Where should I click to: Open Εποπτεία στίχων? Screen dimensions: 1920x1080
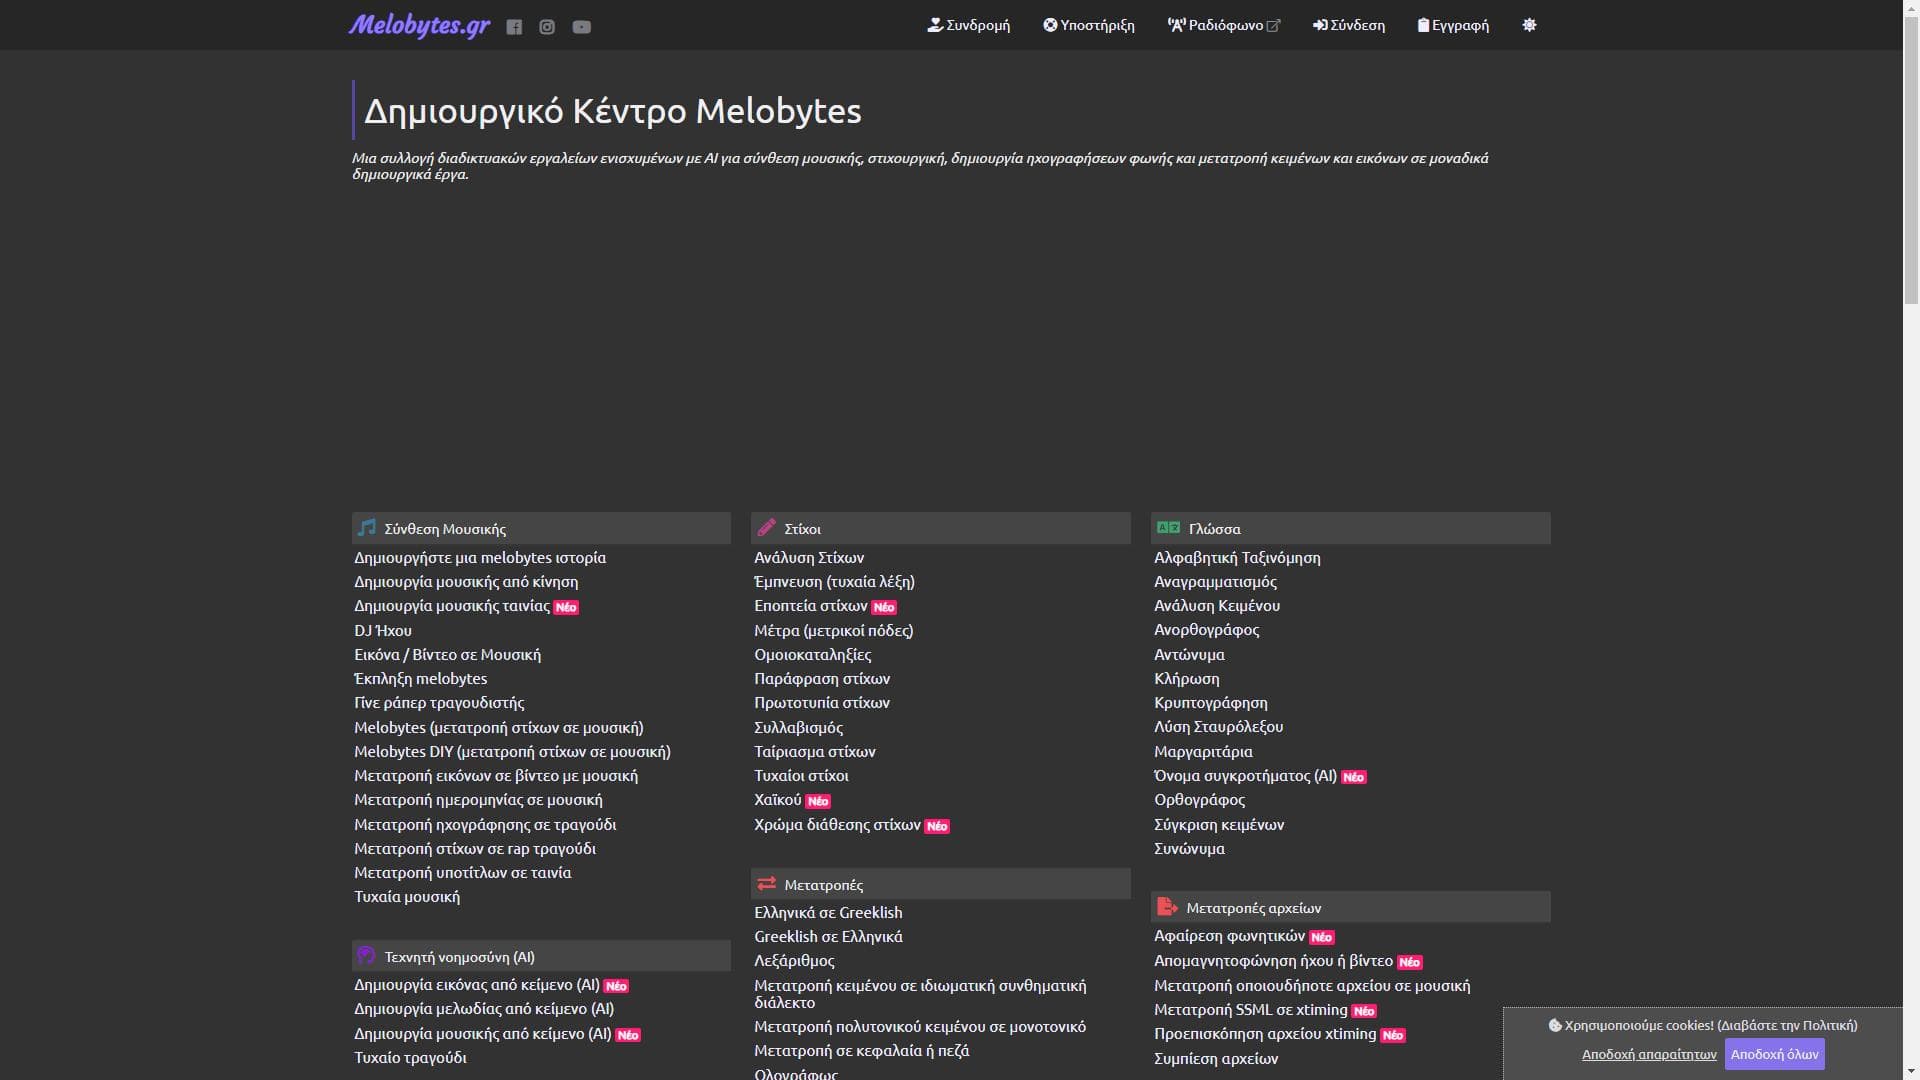point(811,606)
